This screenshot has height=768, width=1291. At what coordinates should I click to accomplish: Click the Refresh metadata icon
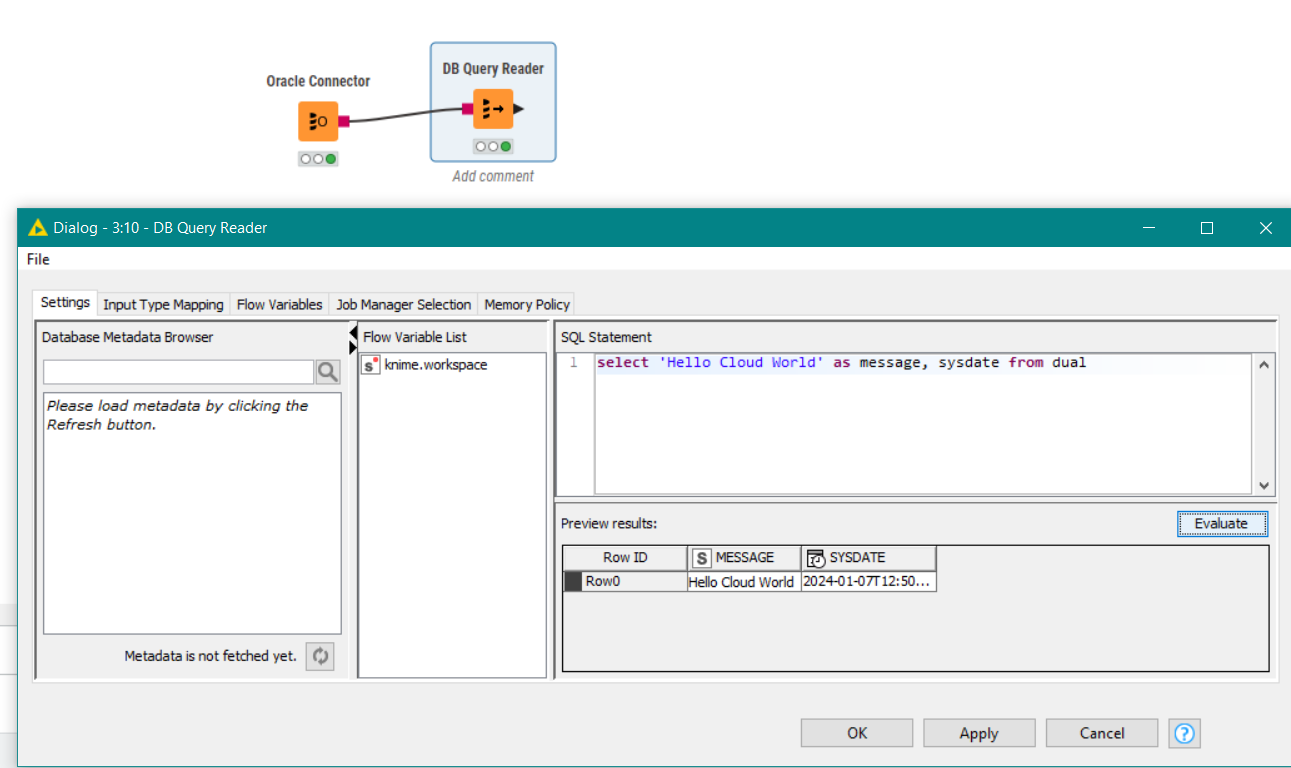click(x=320, y=656)
